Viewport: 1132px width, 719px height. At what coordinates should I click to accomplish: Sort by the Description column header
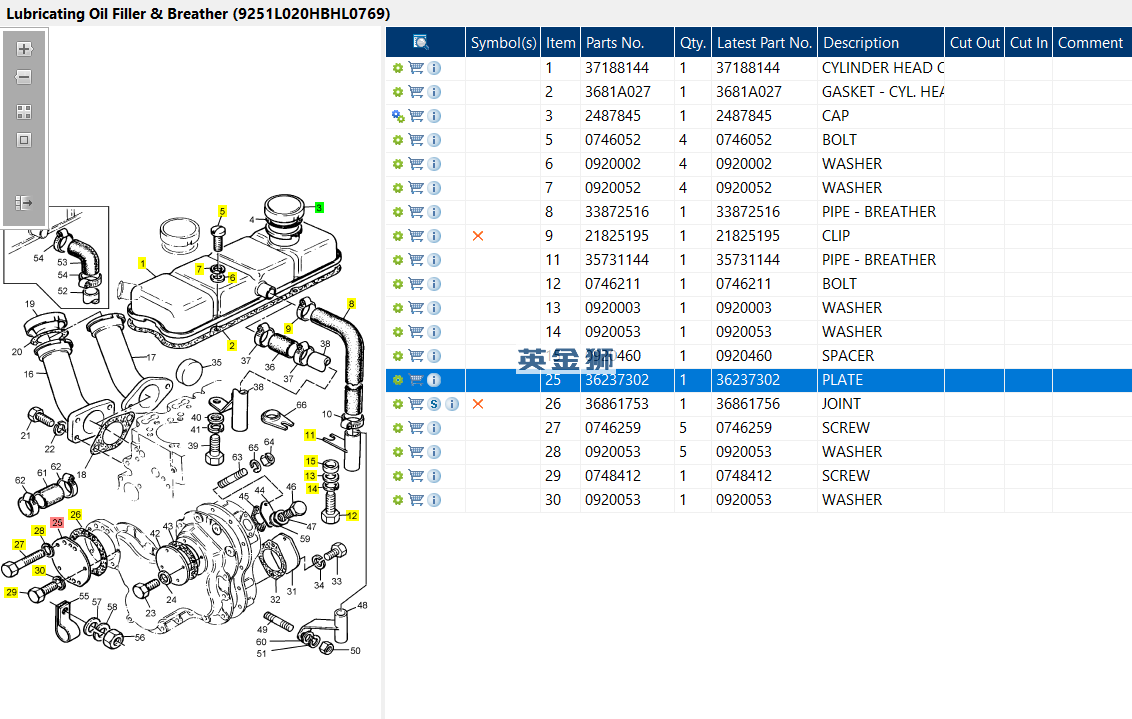coord(881,43)
